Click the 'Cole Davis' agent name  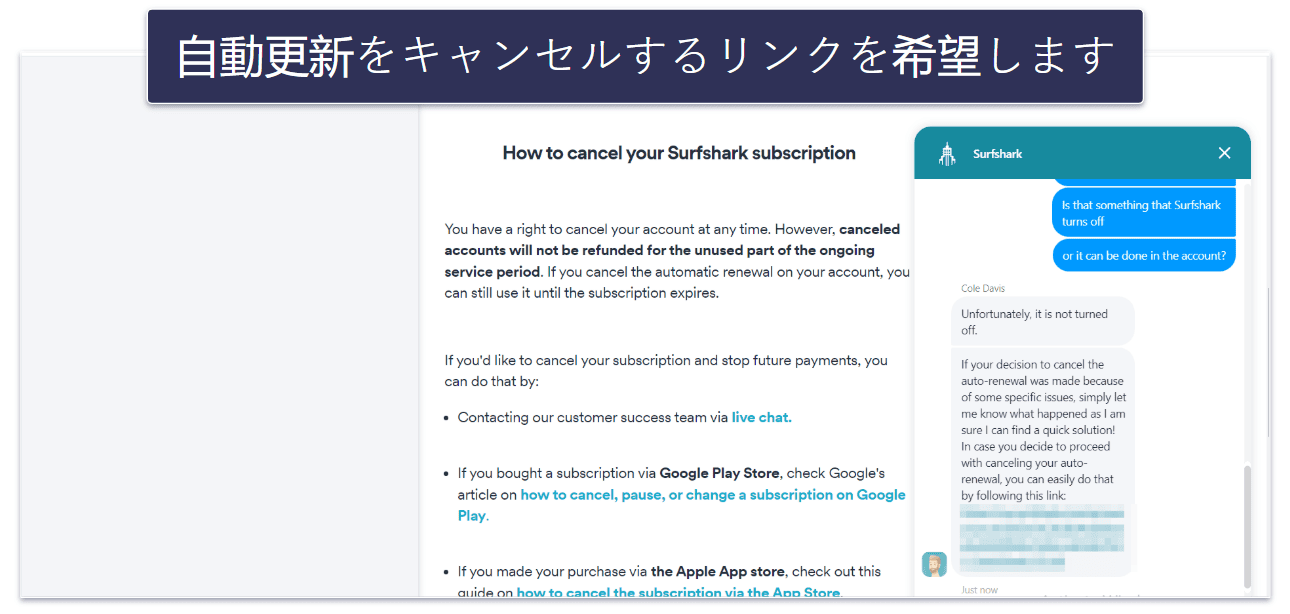click(x=984, y=288)
